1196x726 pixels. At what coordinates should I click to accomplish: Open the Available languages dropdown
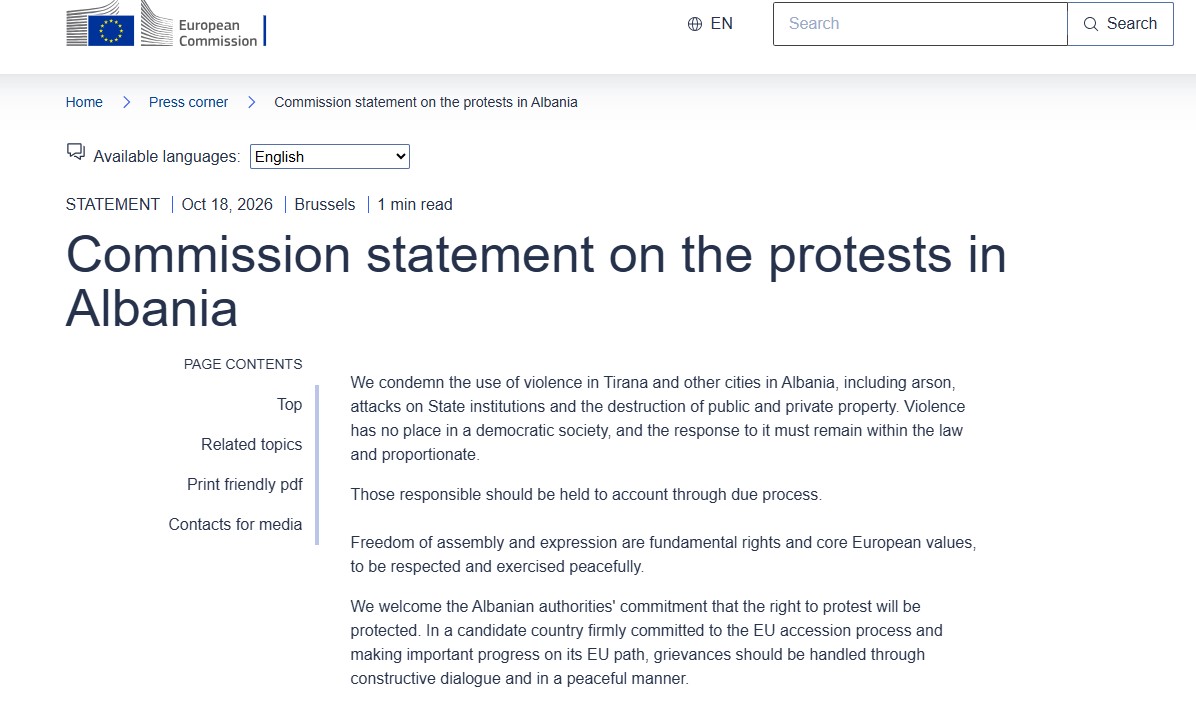(330, 156)
